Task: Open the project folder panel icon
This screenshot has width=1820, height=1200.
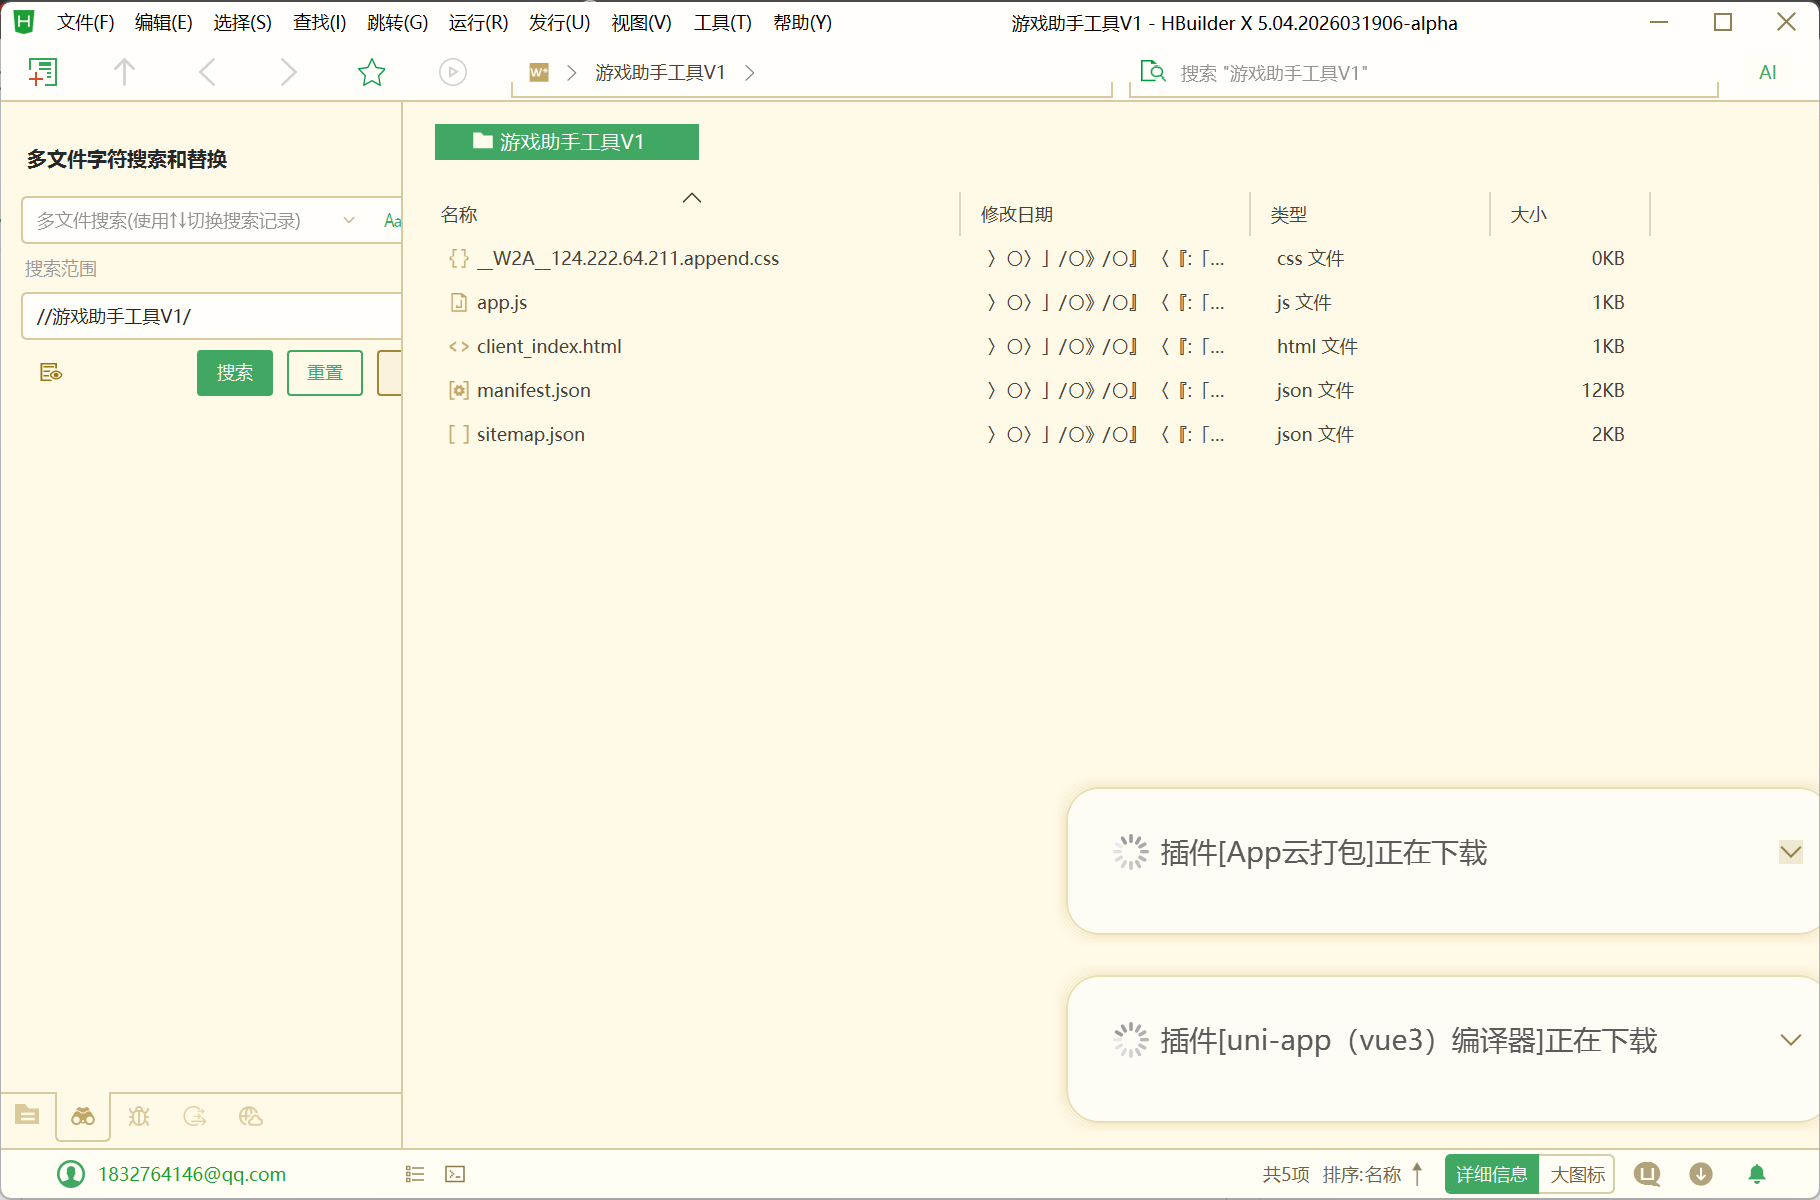Action: pos(27,1116)
